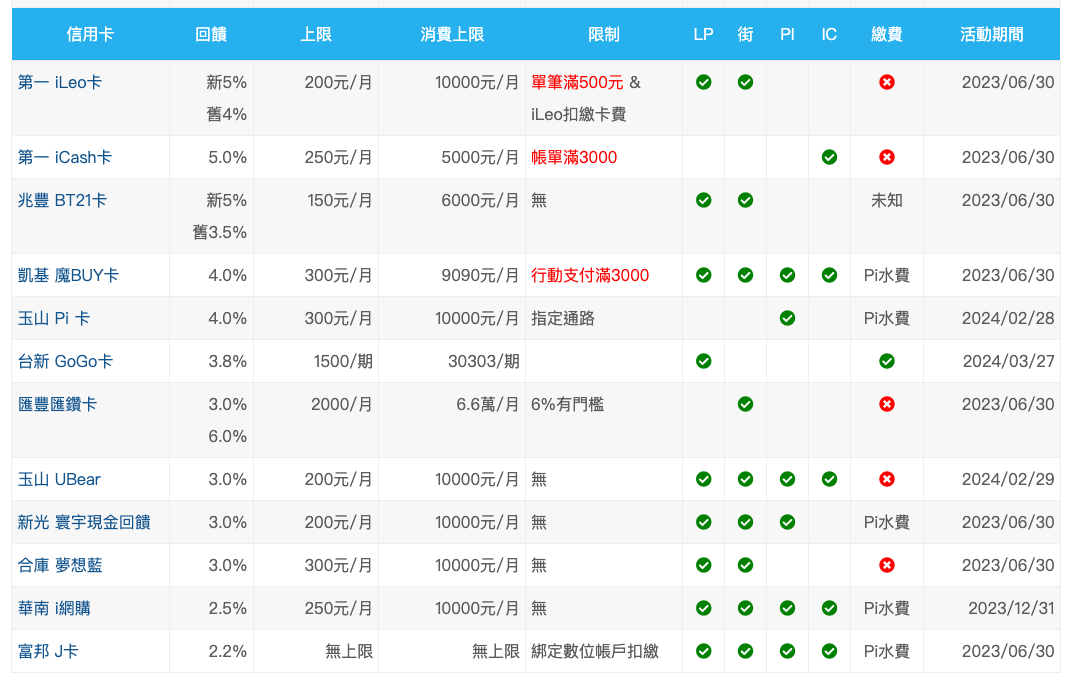1073x680 pixels.
Task: Open the 玉山 Pi 卡 card link
Action: coord(54,319)
